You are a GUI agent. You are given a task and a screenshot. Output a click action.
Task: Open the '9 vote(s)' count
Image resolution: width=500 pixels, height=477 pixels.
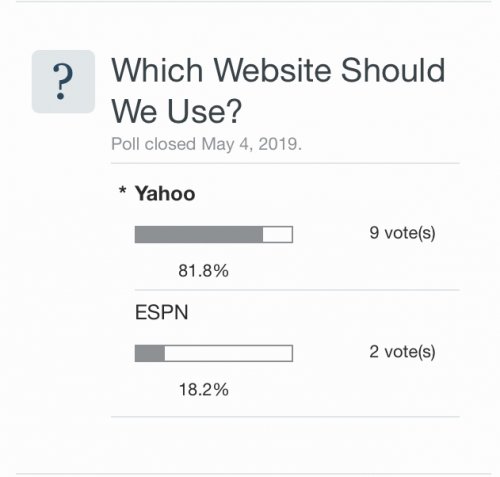pyautogui.click(x=402, y=233)
